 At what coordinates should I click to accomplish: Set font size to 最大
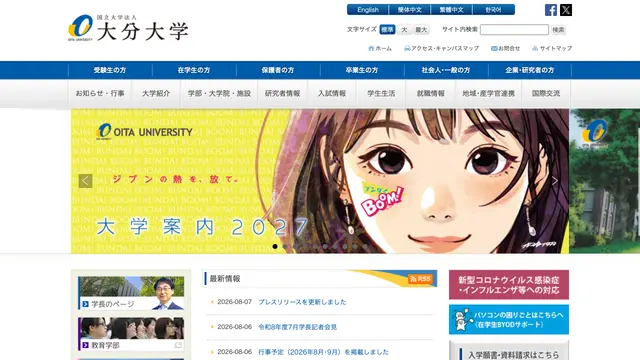pyautogui.click(x=421, y=29)
